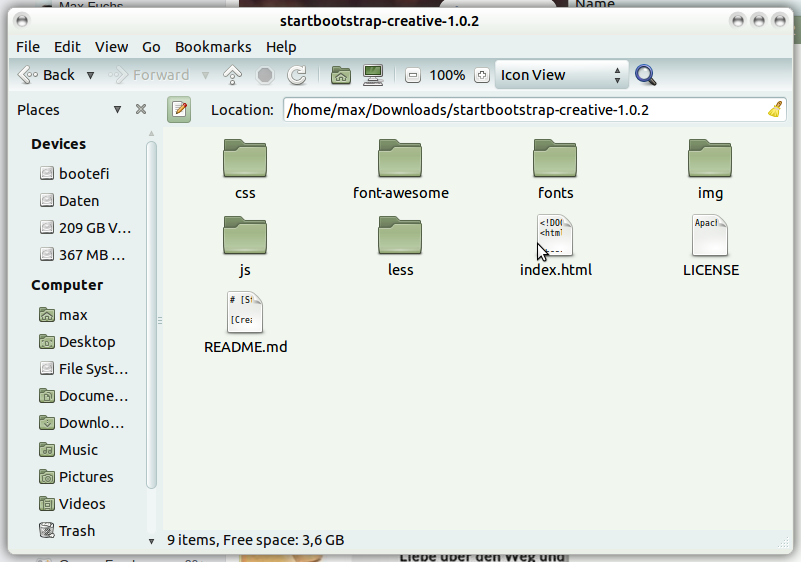801x562 pixels.
Task: Open the 209 GB volume in sidebar
Action: [x=85, y=228]
